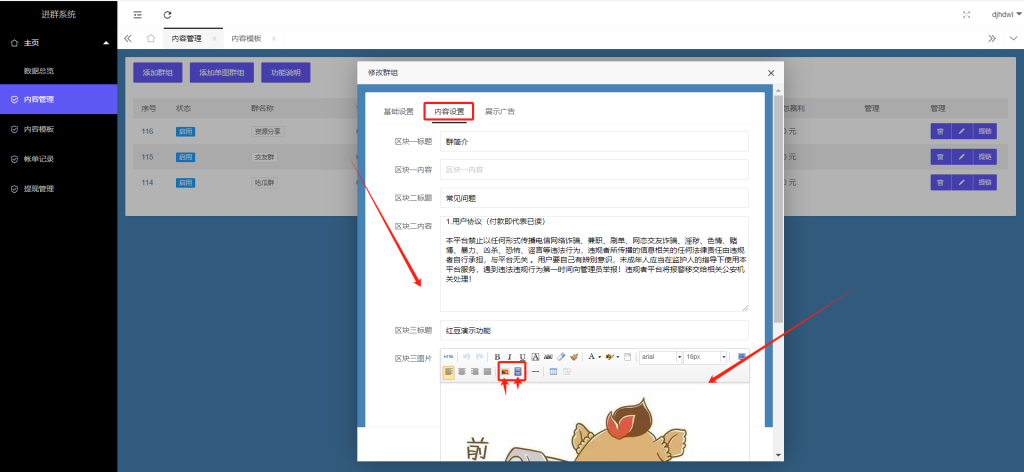
Task: Select left text alignment in the editor
Action: (x=449, y=371)
